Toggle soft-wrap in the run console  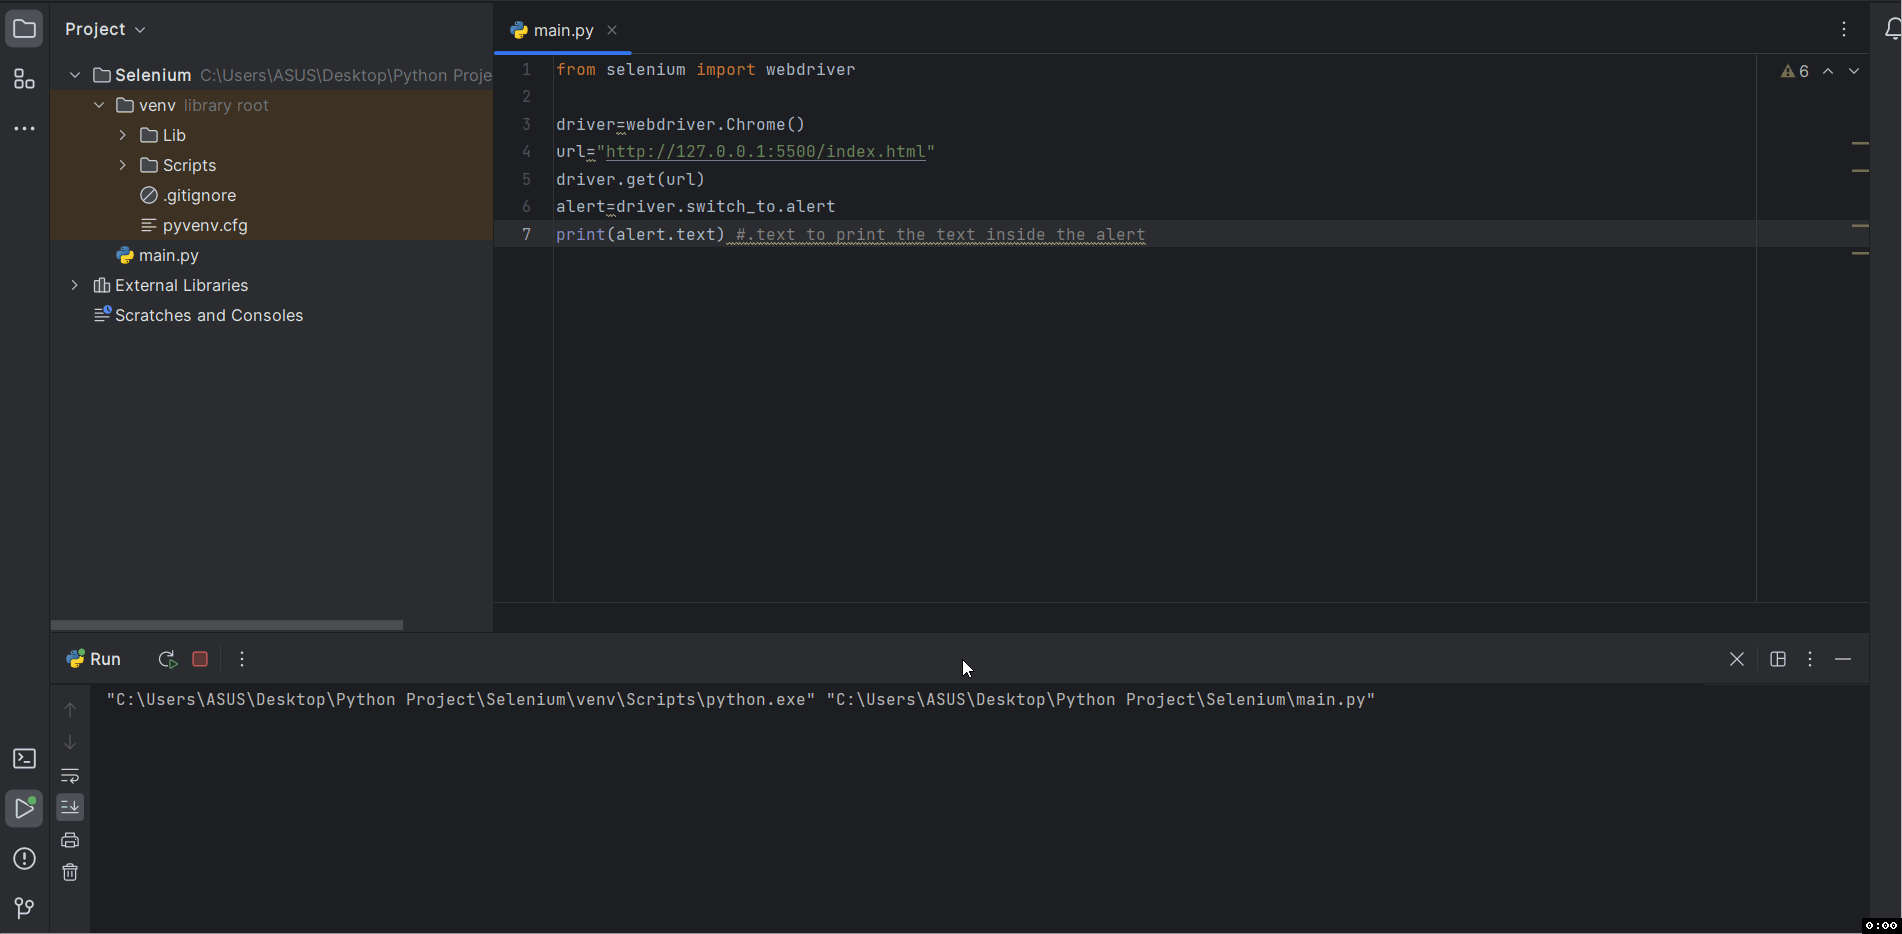(x=70, y=776)
